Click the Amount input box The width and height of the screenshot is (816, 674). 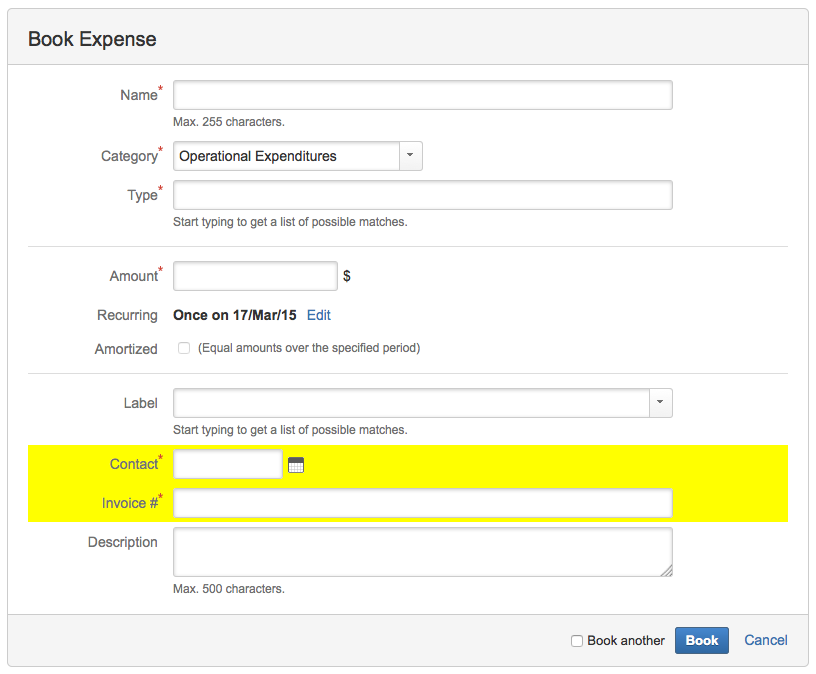254,276
